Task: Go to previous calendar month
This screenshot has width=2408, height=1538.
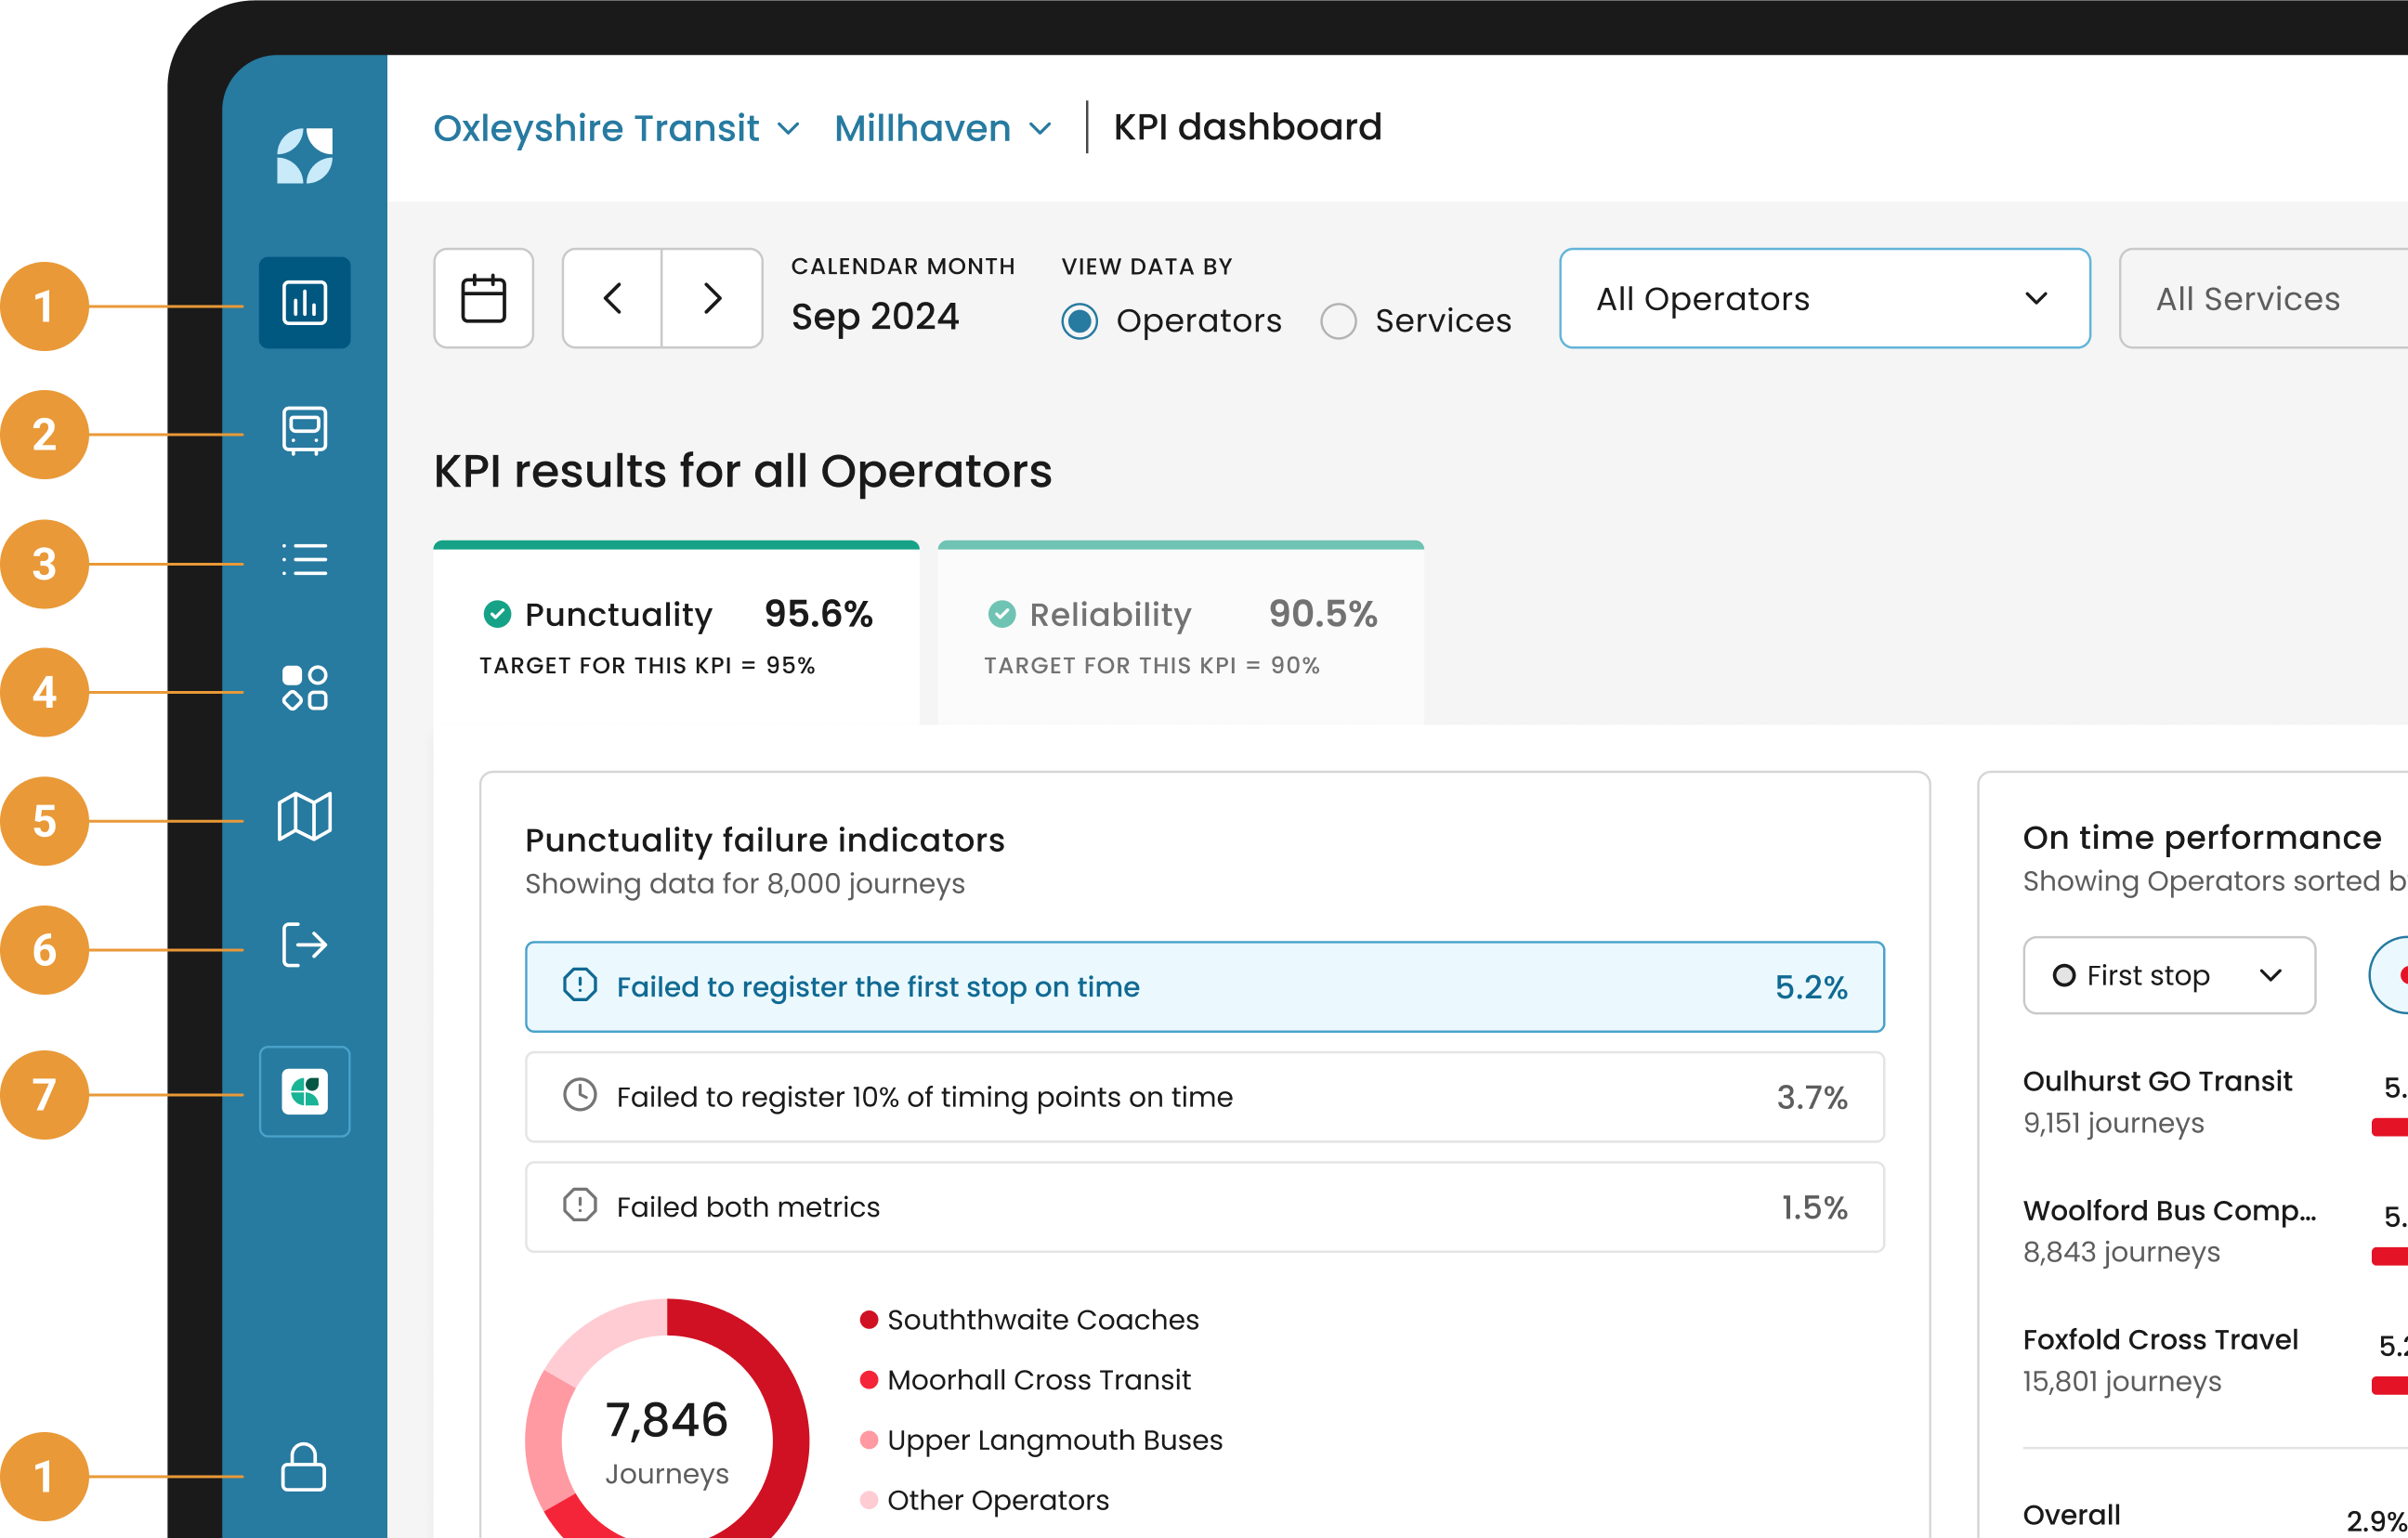Action: click(x=612, y=298)
